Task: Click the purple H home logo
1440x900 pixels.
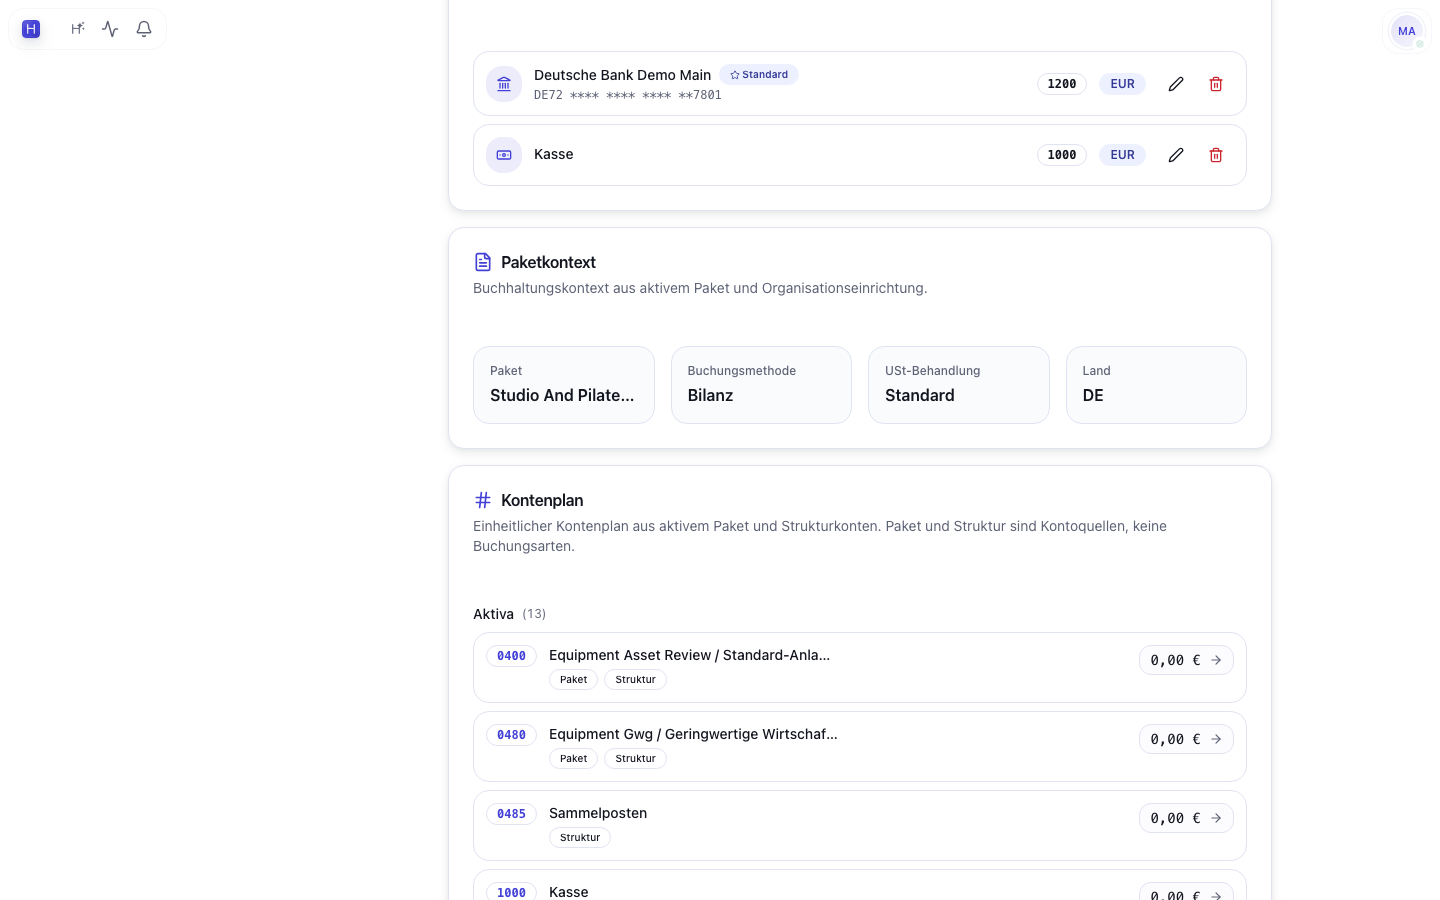Action: tap(31, 29)
